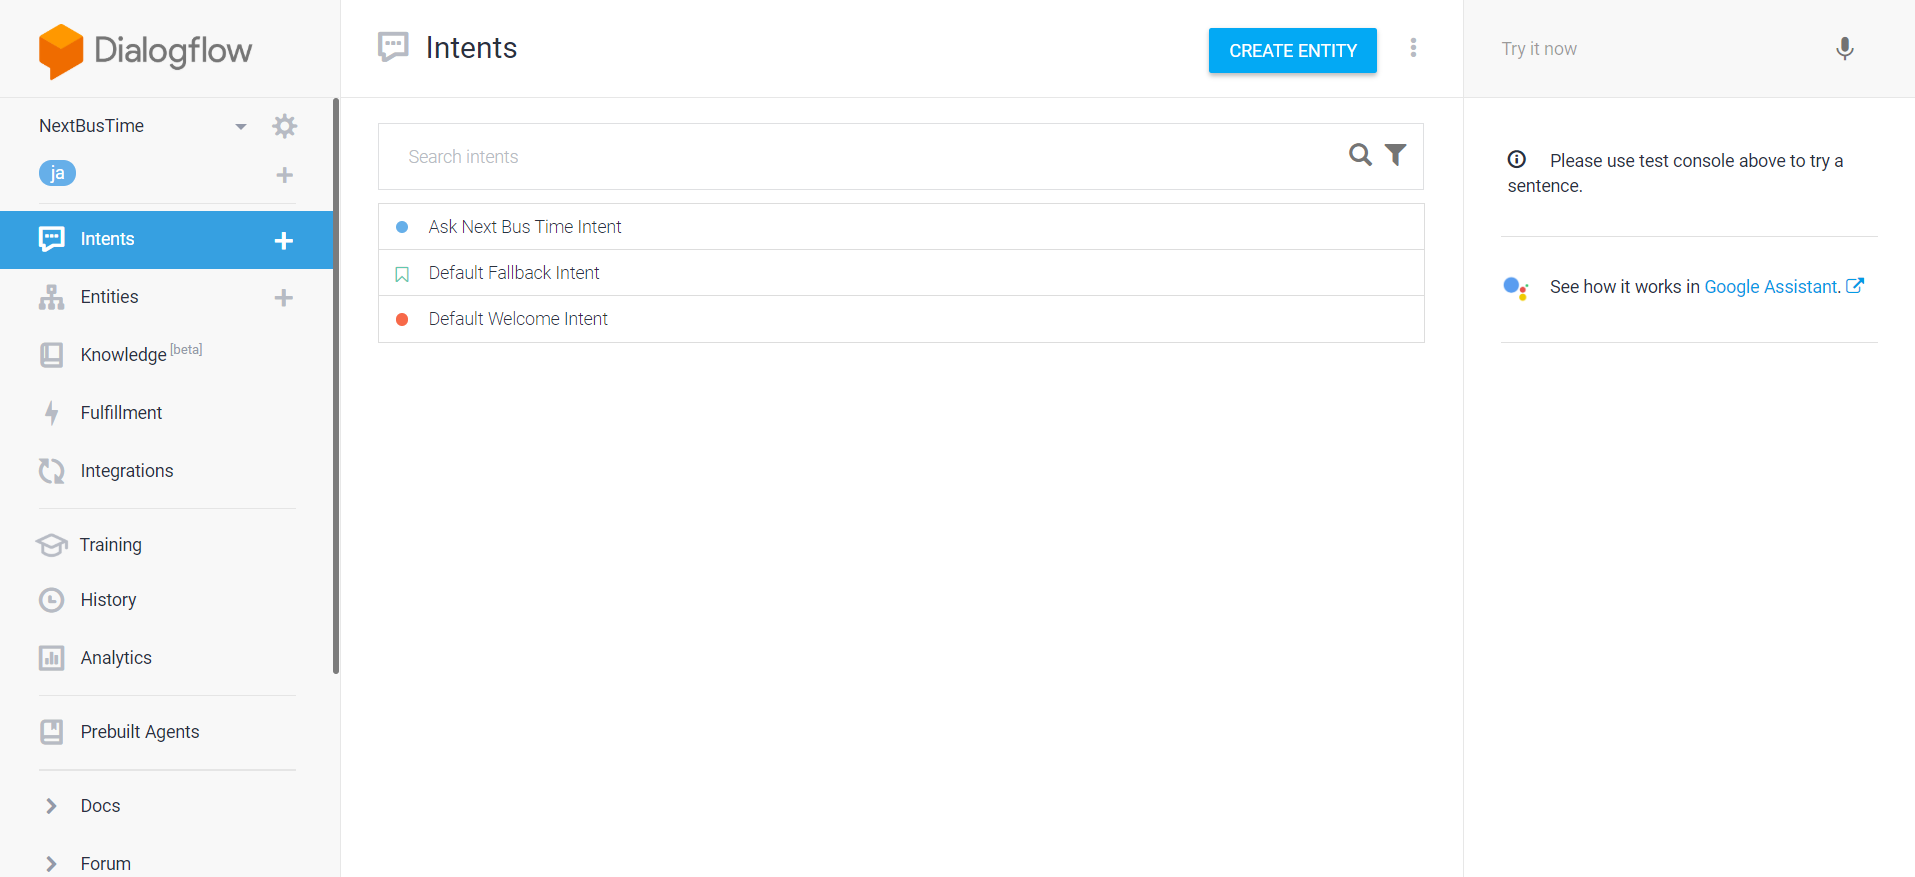
Task: Click the search magnifier icon
Action: (1360, 155)
